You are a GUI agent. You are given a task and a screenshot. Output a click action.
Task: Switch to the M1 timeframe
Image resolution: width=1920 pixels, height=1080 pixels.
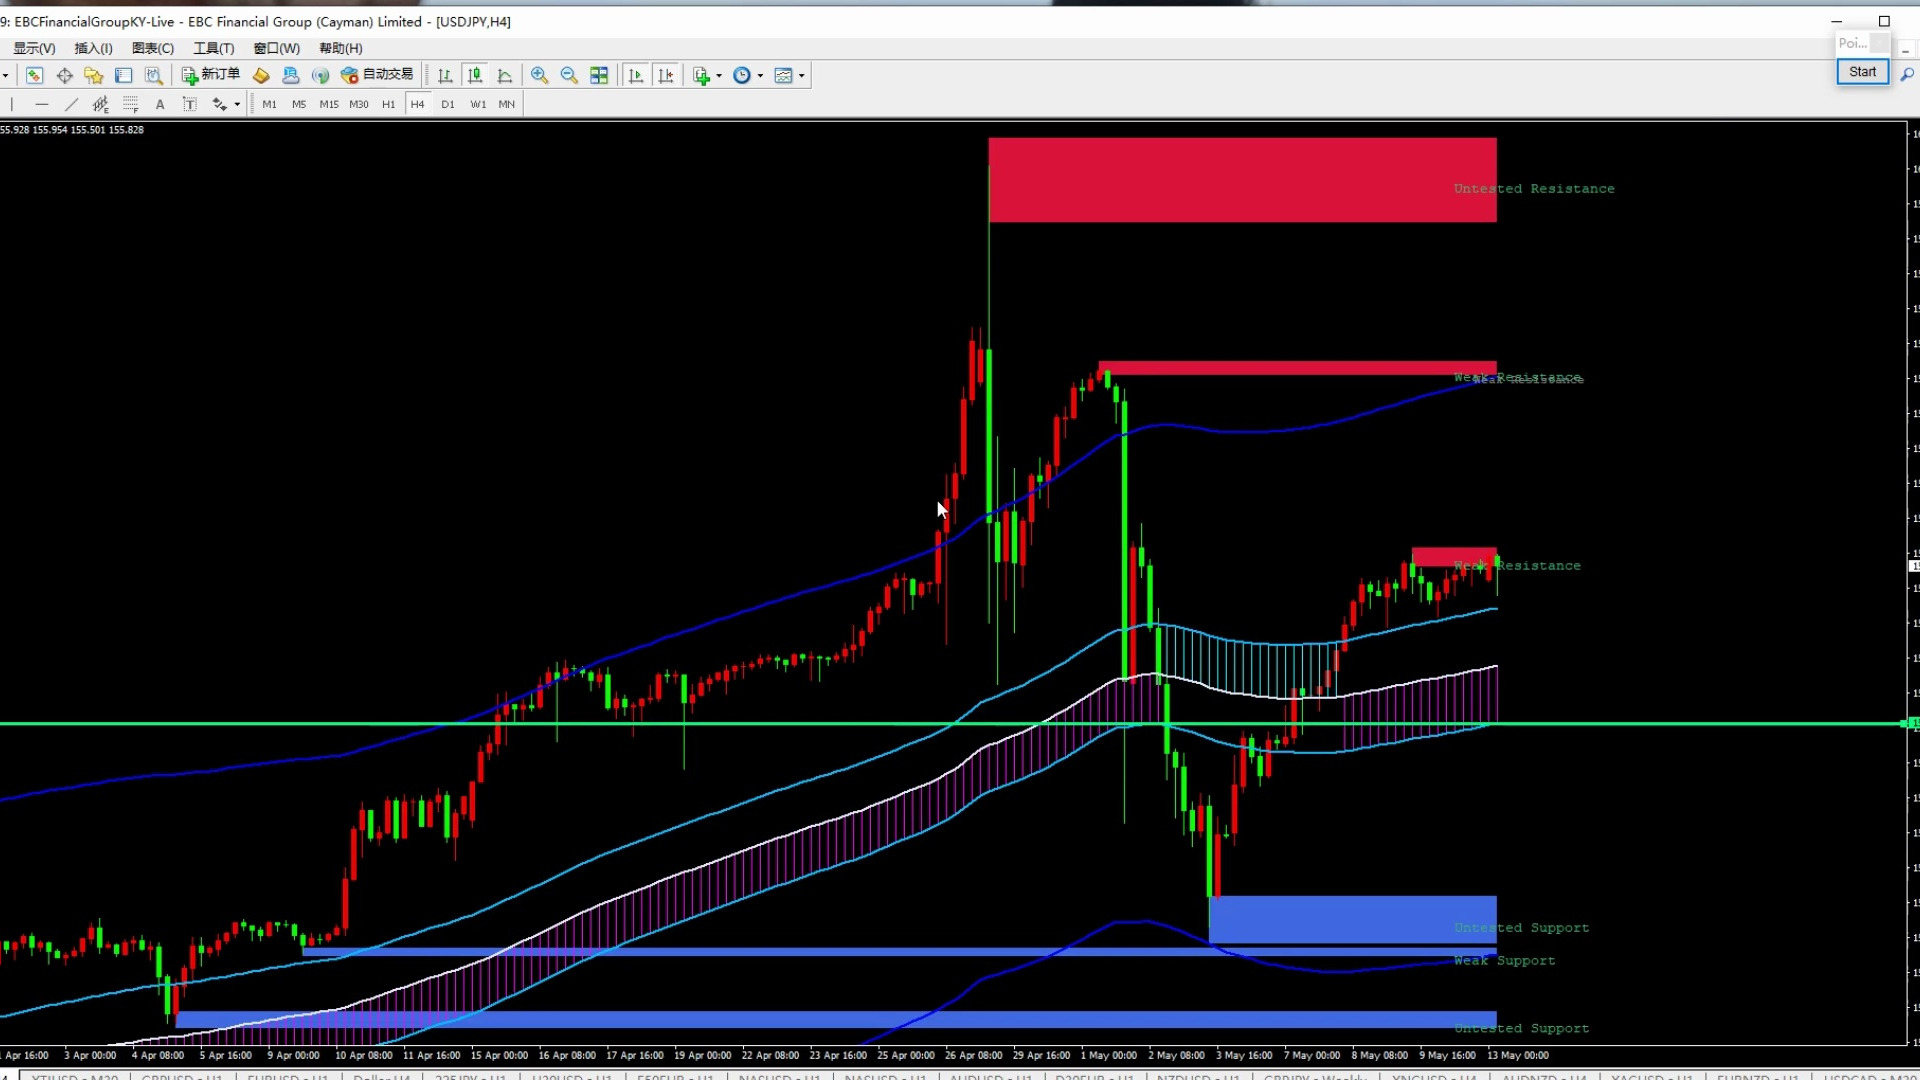point(269,104)
